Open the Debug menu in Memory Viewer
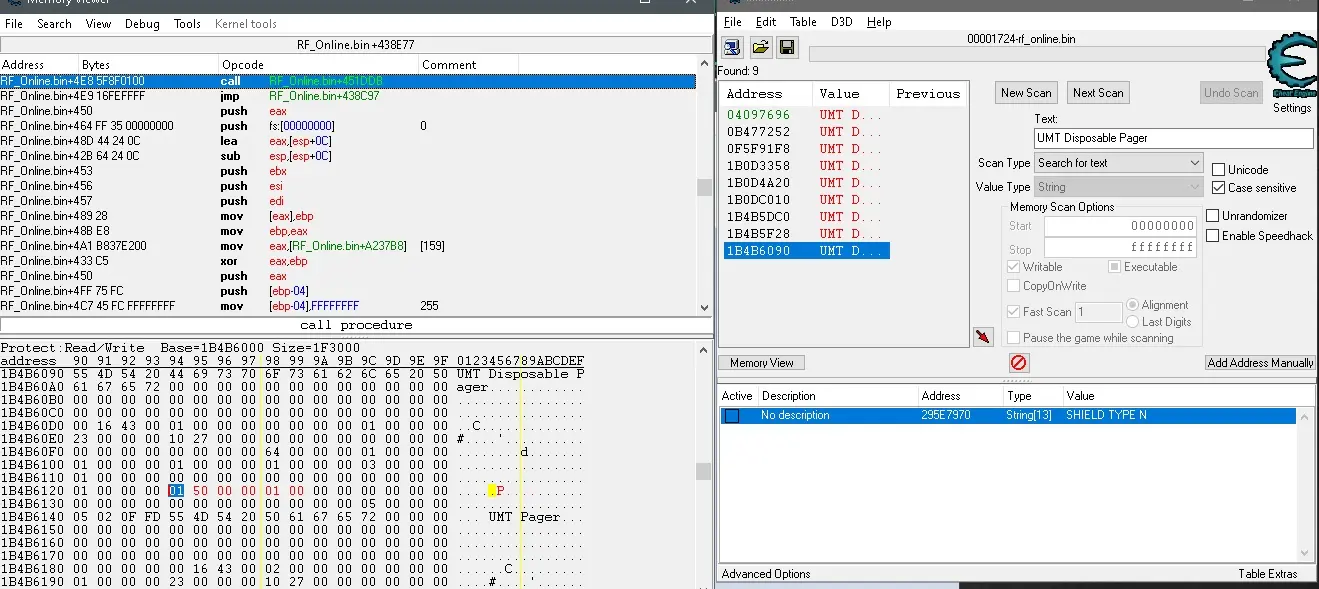This screenshot has width=1319, height=589. click(142, 24)
